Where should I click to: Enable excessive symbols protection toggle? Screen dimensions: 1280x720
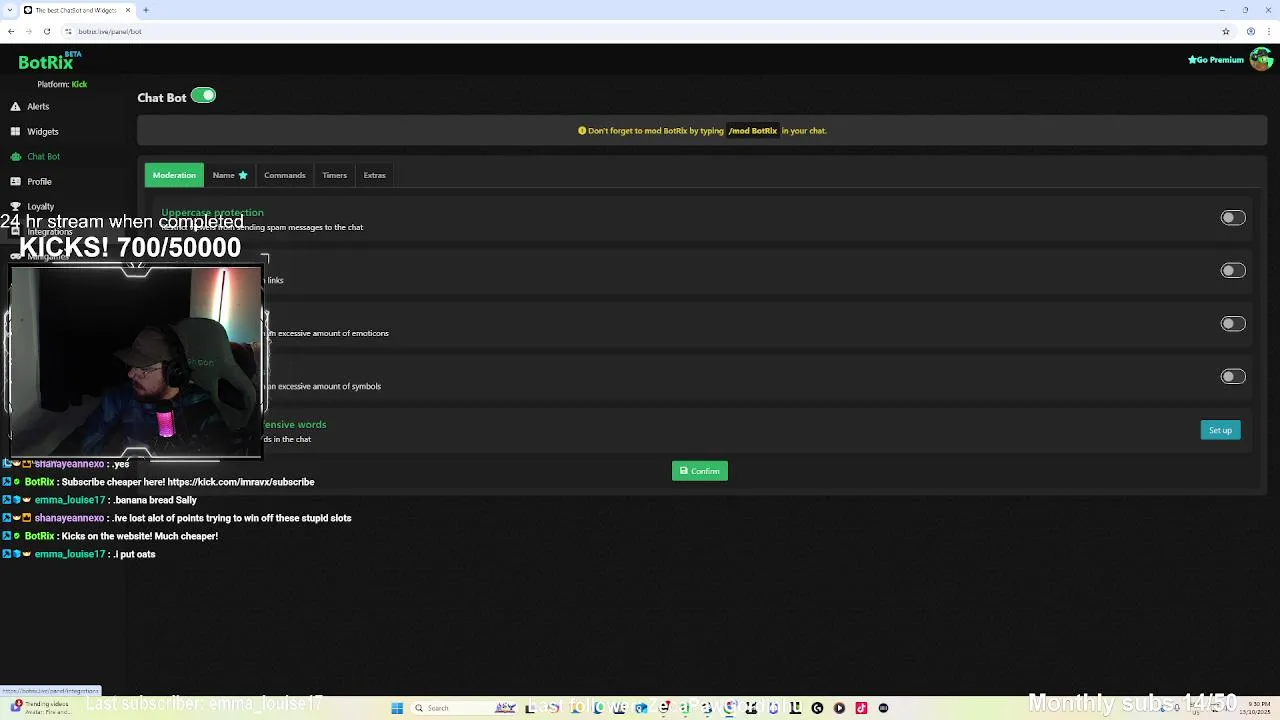1233,377
